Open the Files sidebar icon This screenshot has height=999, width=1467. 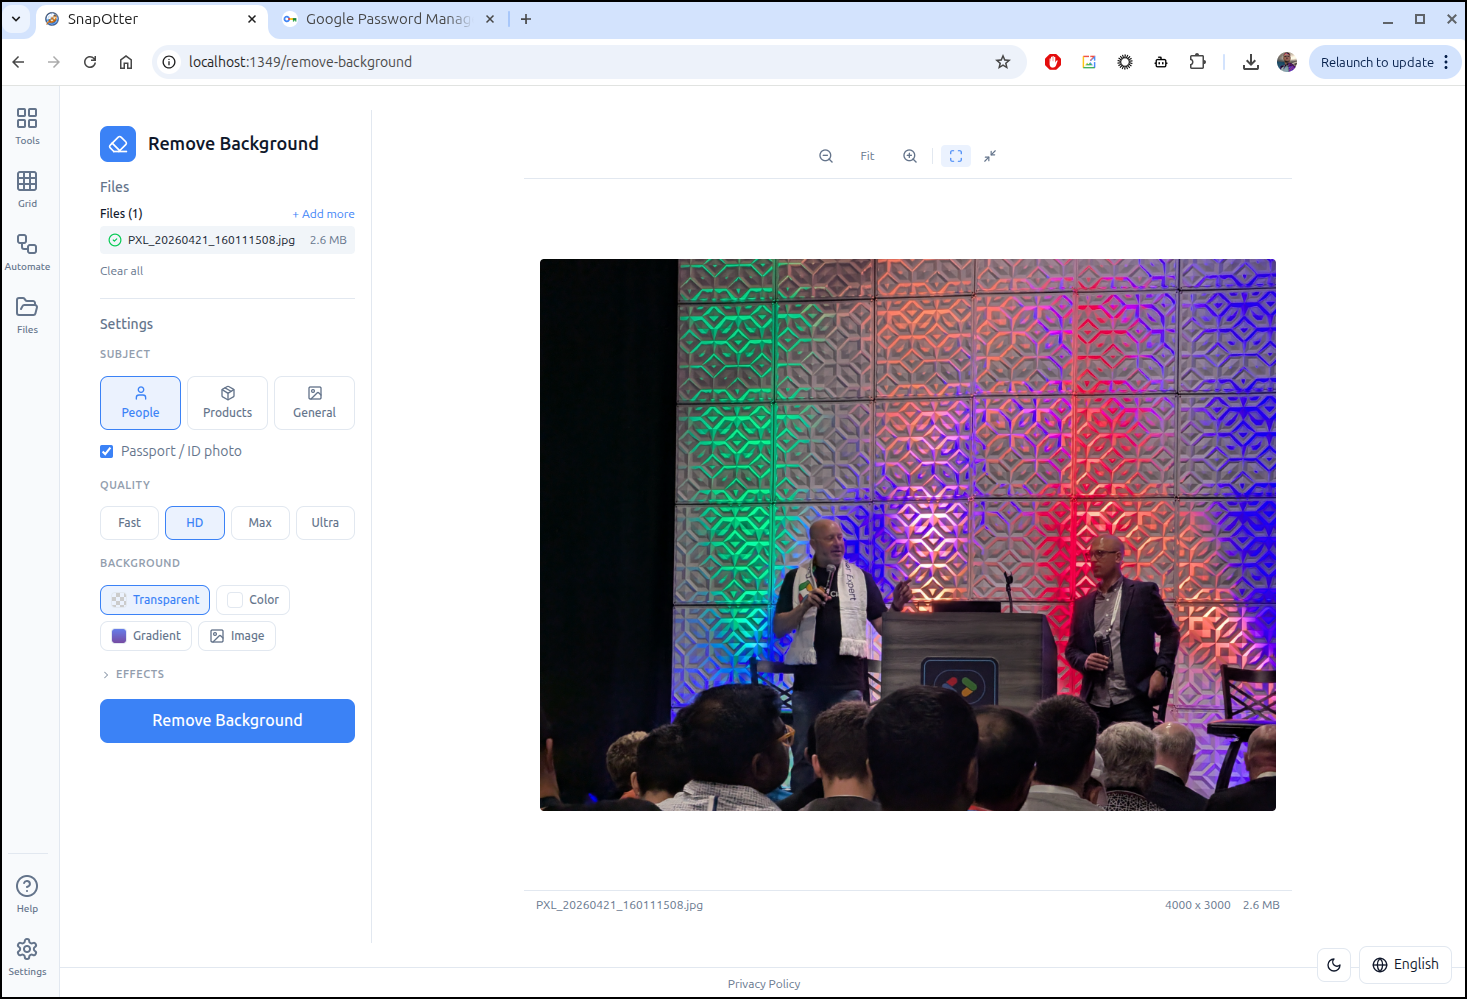point(27,315)
